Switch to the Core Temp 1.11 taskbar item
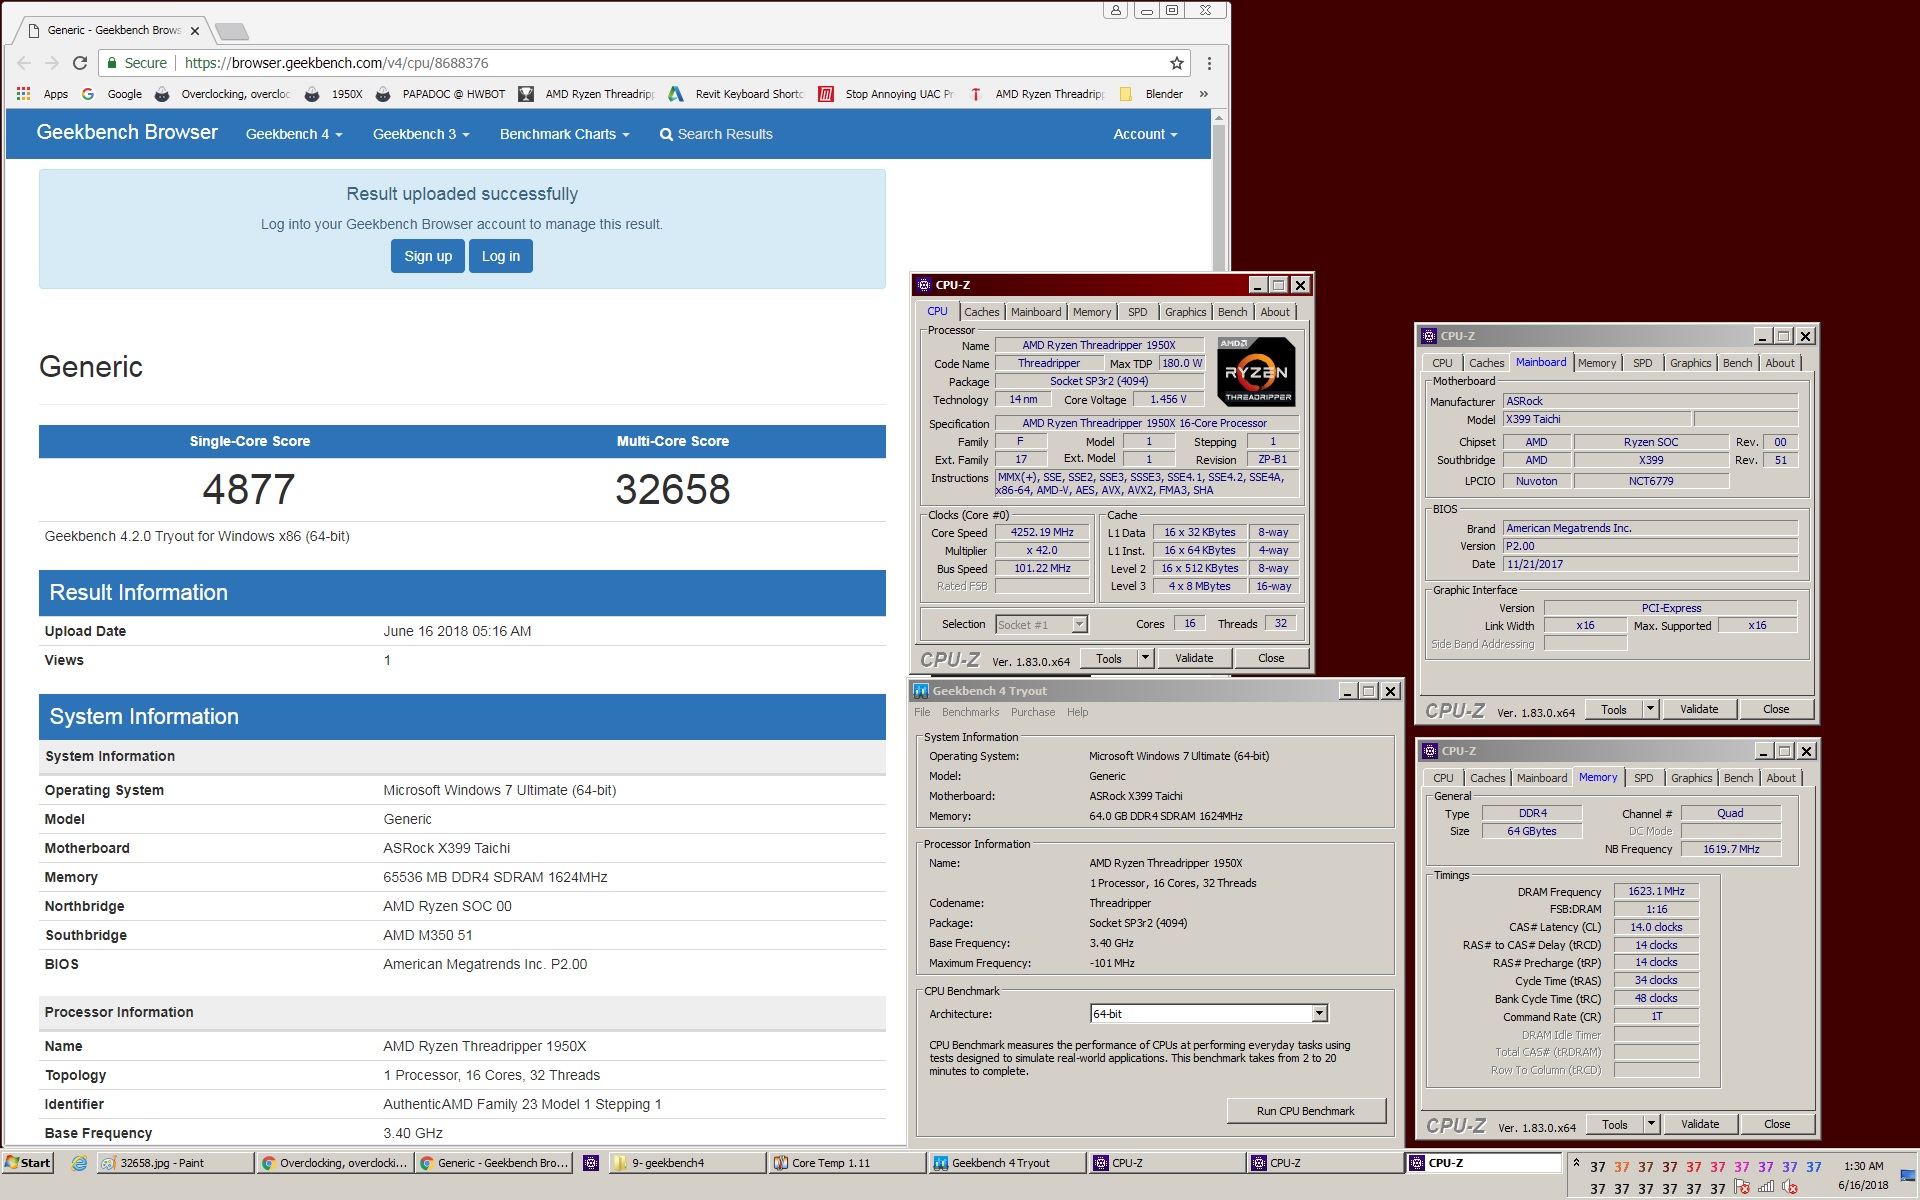The image size is (1920, 1200). coord(846,1163)
